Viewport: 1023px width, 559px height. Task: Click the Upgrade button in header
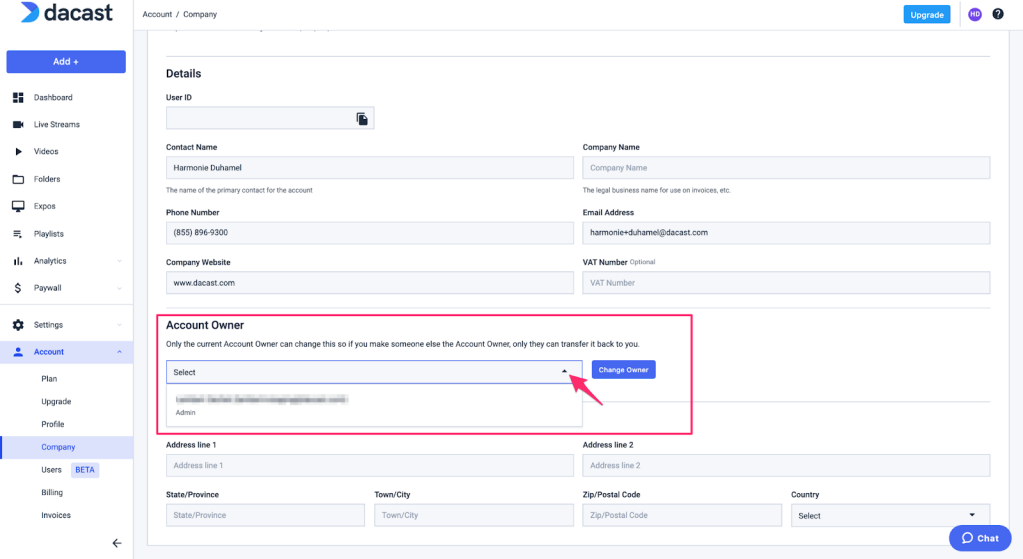pos(926,14)
